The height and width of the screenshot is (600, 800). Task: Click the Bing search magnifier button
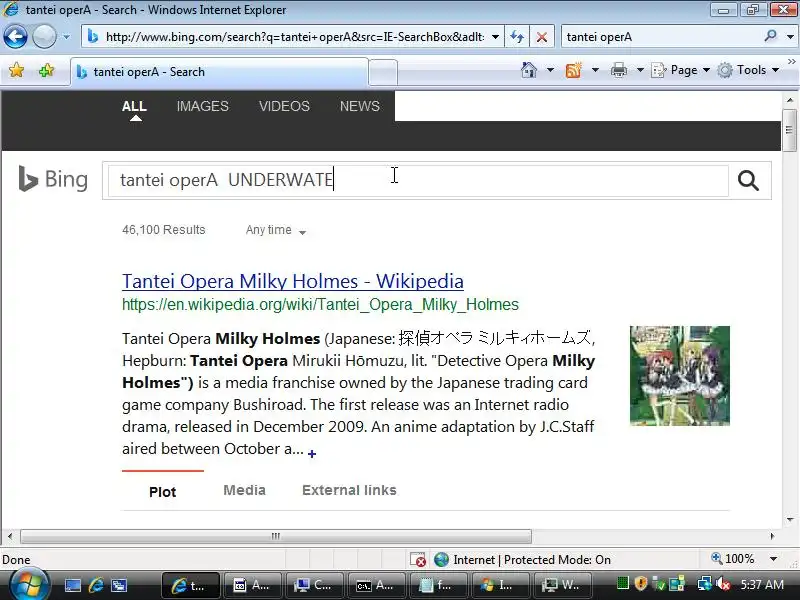click(748, 181)
